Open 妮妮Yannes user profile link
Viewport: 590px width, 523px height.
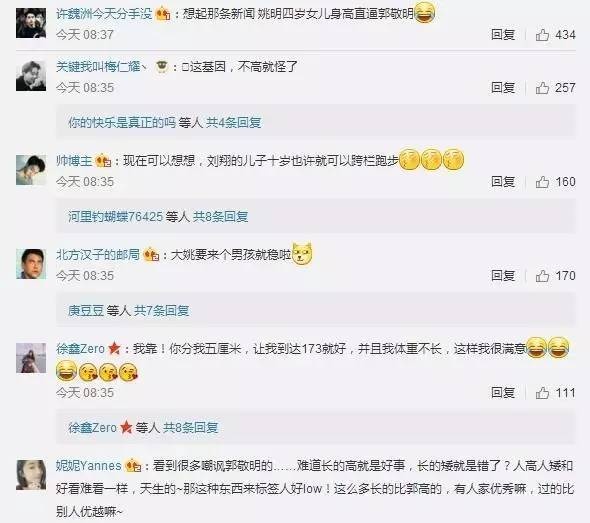[88, 466]
